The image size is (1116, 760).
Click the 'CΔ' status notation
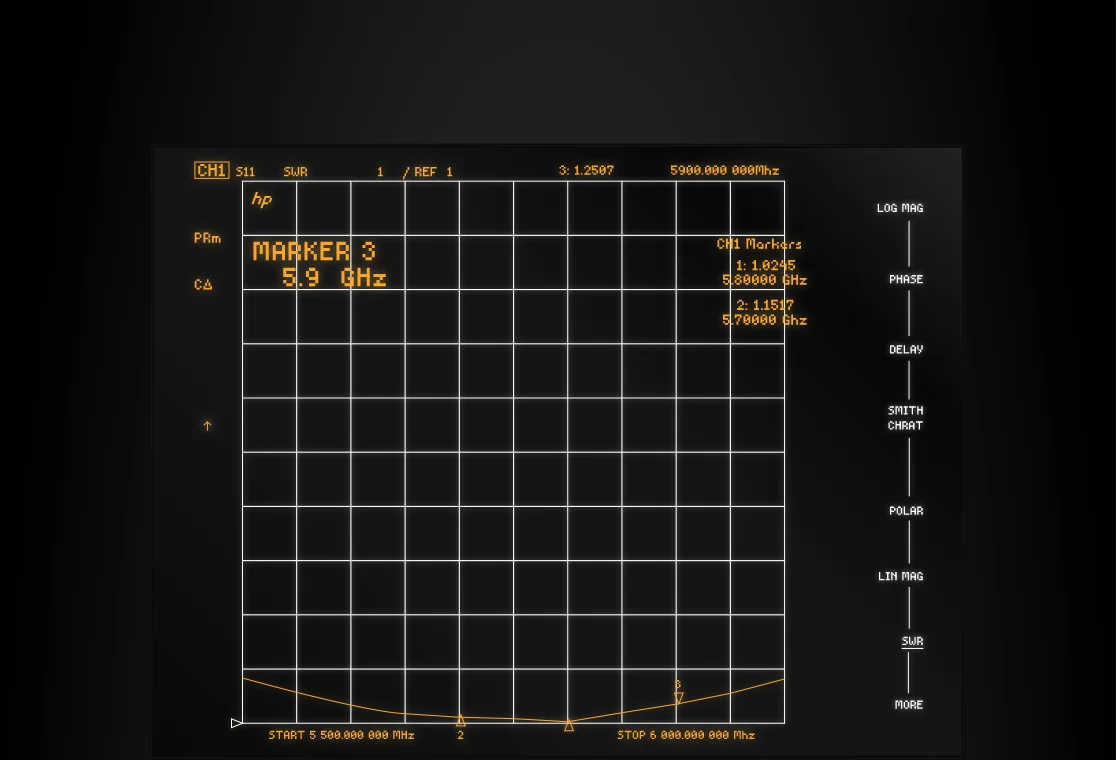[203, 285]
